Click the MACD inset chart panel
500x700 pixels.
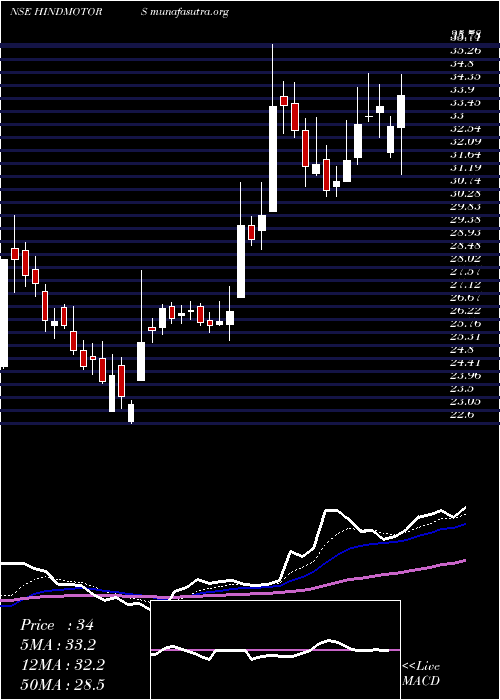[x=275, y=650]
